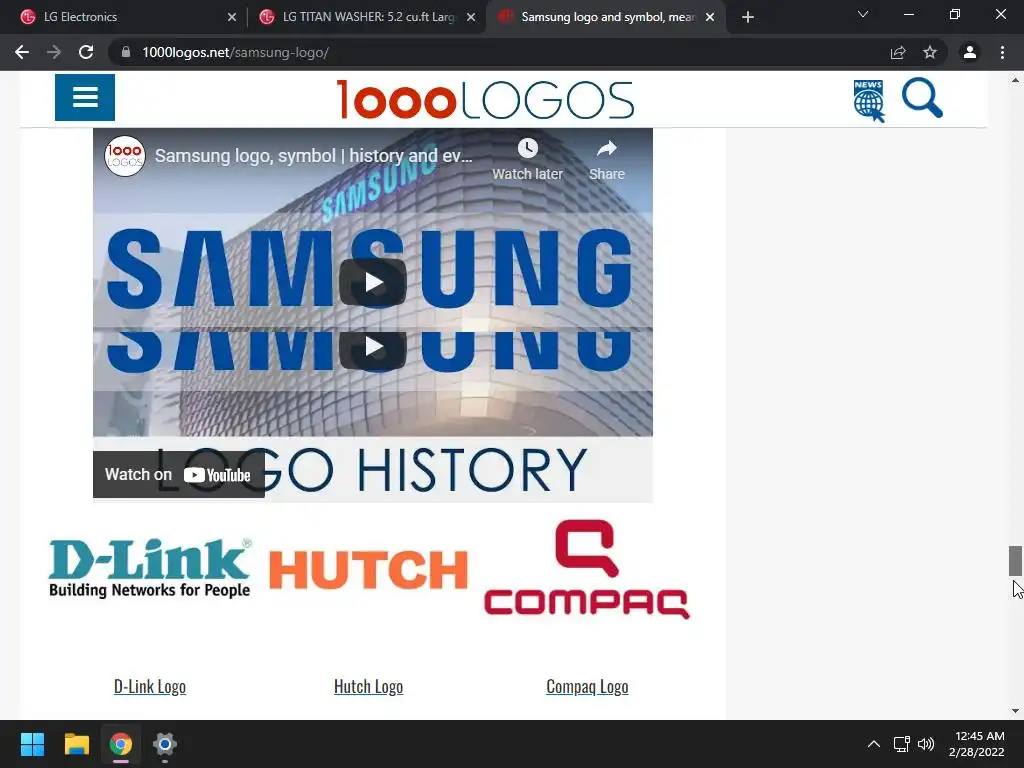Open the video title link
This screenshot has height=768, width=1024.
coord(313,156)
